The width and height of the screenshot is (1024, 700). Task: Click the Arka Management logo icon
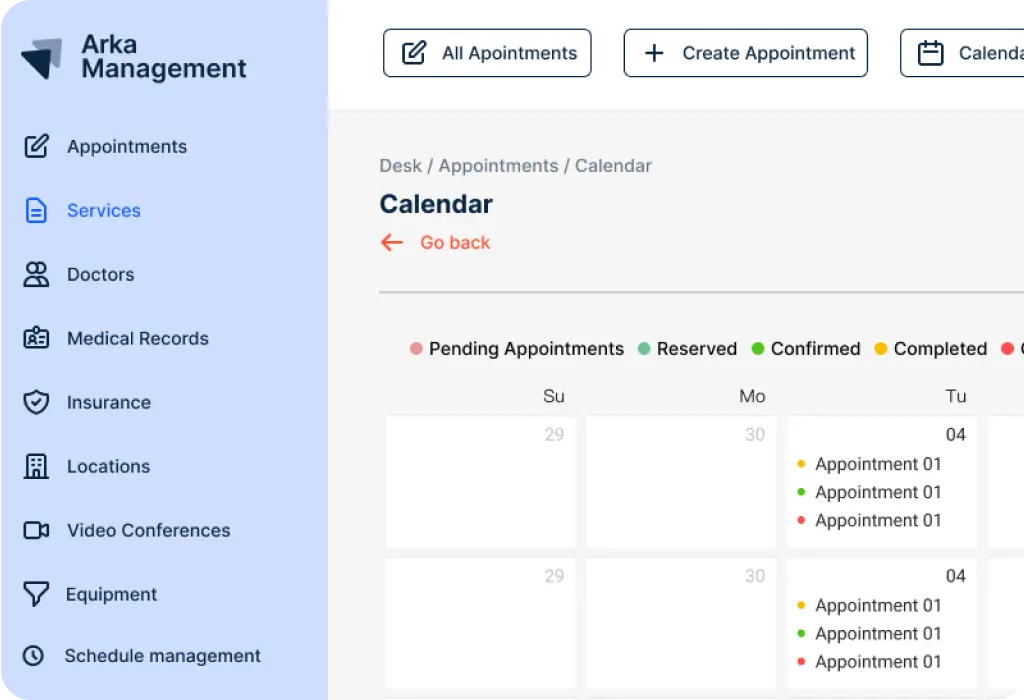pyautogui.click(x=42, y=58)
